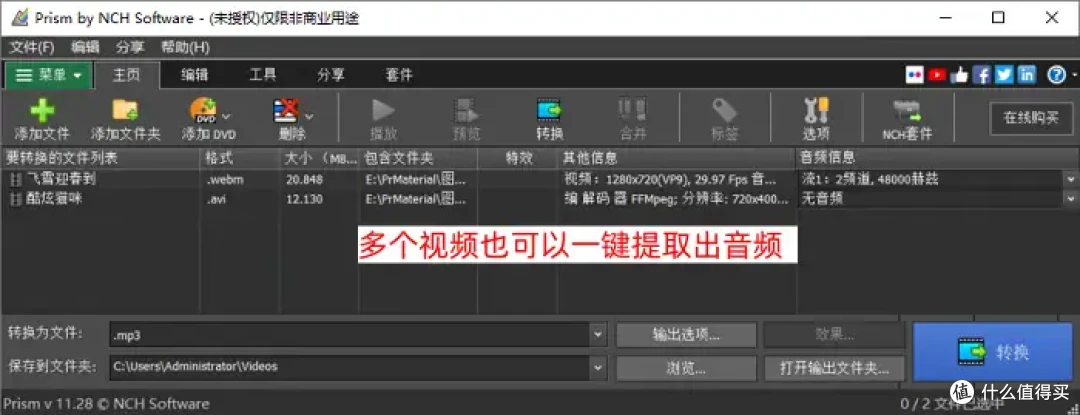This screenshot has width=1080, height=415.
Task: Click the thumbs-up like icon
Action: (959, 75)
